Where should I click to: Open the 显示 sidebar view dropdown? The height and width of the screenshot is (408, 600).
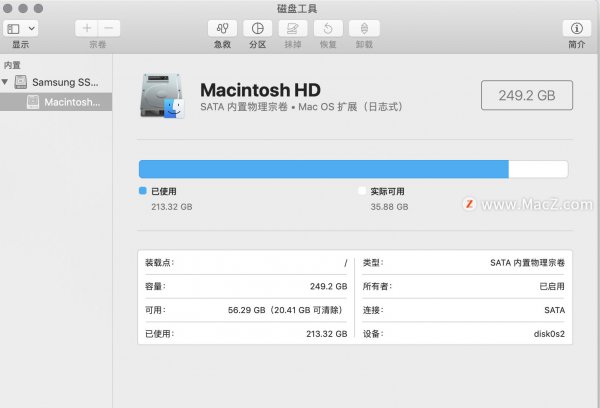click(x=21, y=30)
